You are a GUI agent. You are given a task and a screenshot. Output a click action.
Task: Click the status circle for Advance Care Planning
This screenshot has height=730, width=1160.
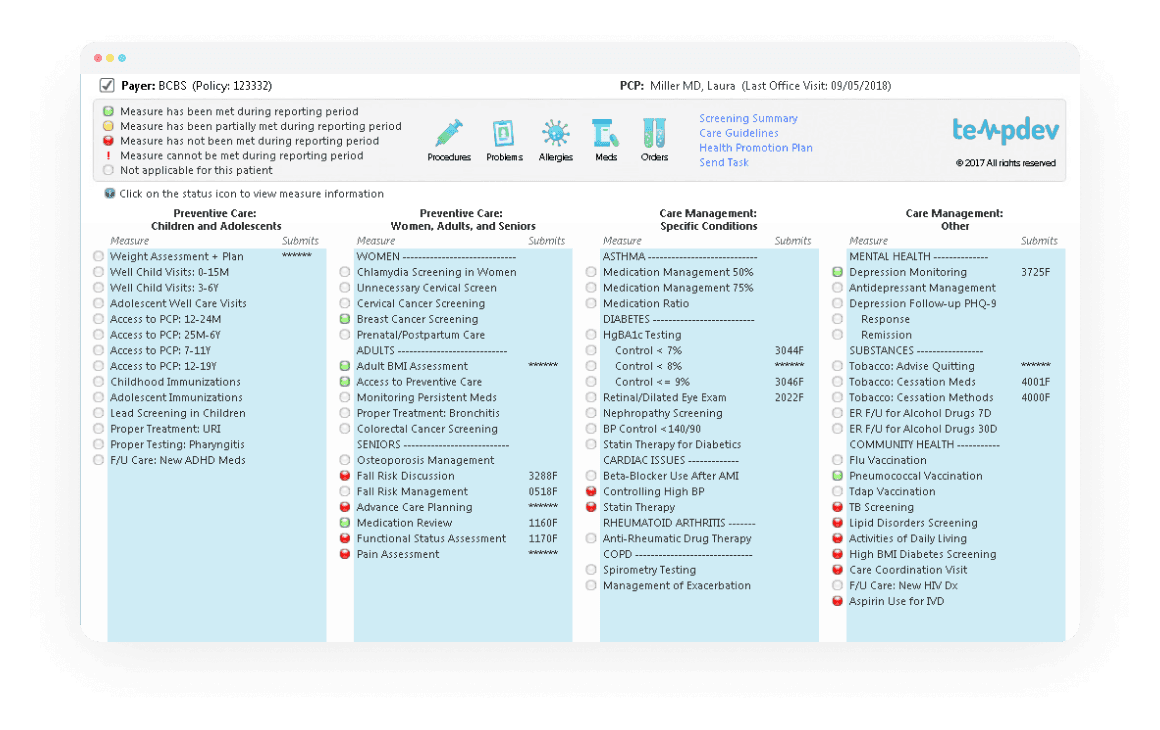click(344, 507)
